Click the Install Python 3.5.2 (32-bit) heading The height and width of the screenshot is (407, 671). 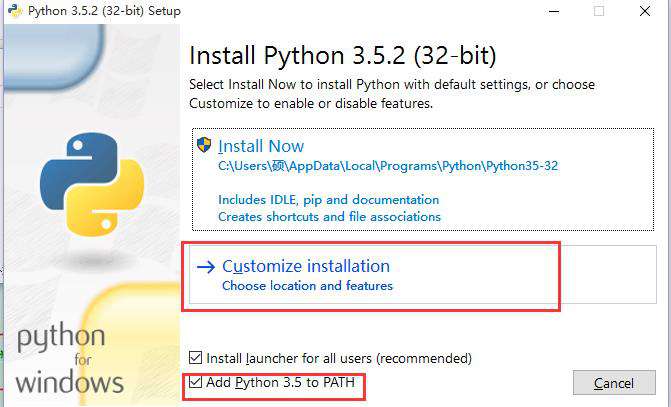click(343, 56)
